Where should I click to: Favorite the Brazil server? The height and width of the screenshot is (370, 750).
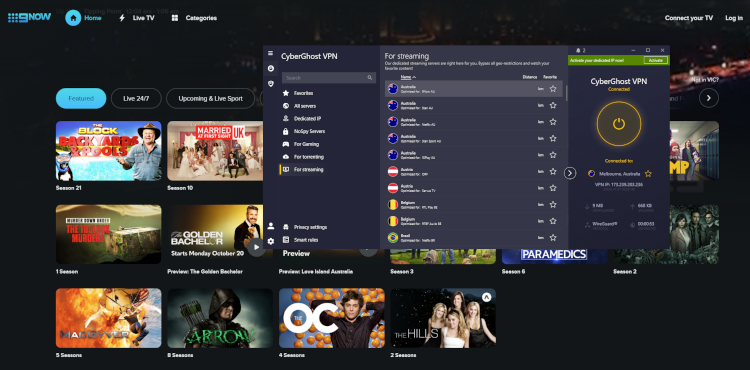tap(553, 238)
